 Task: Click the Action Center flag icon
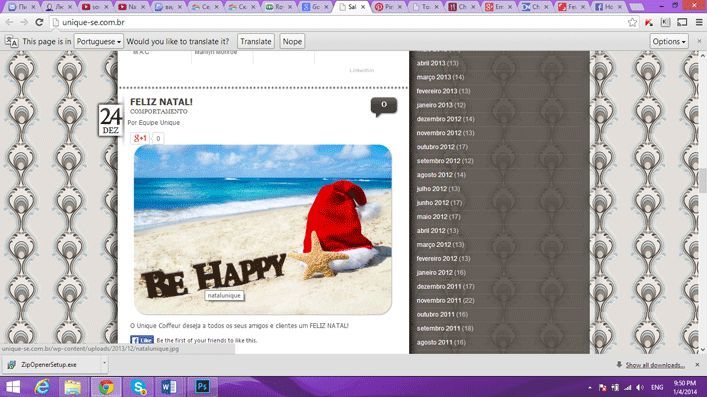pyautogui.click(x=602, y=388)
